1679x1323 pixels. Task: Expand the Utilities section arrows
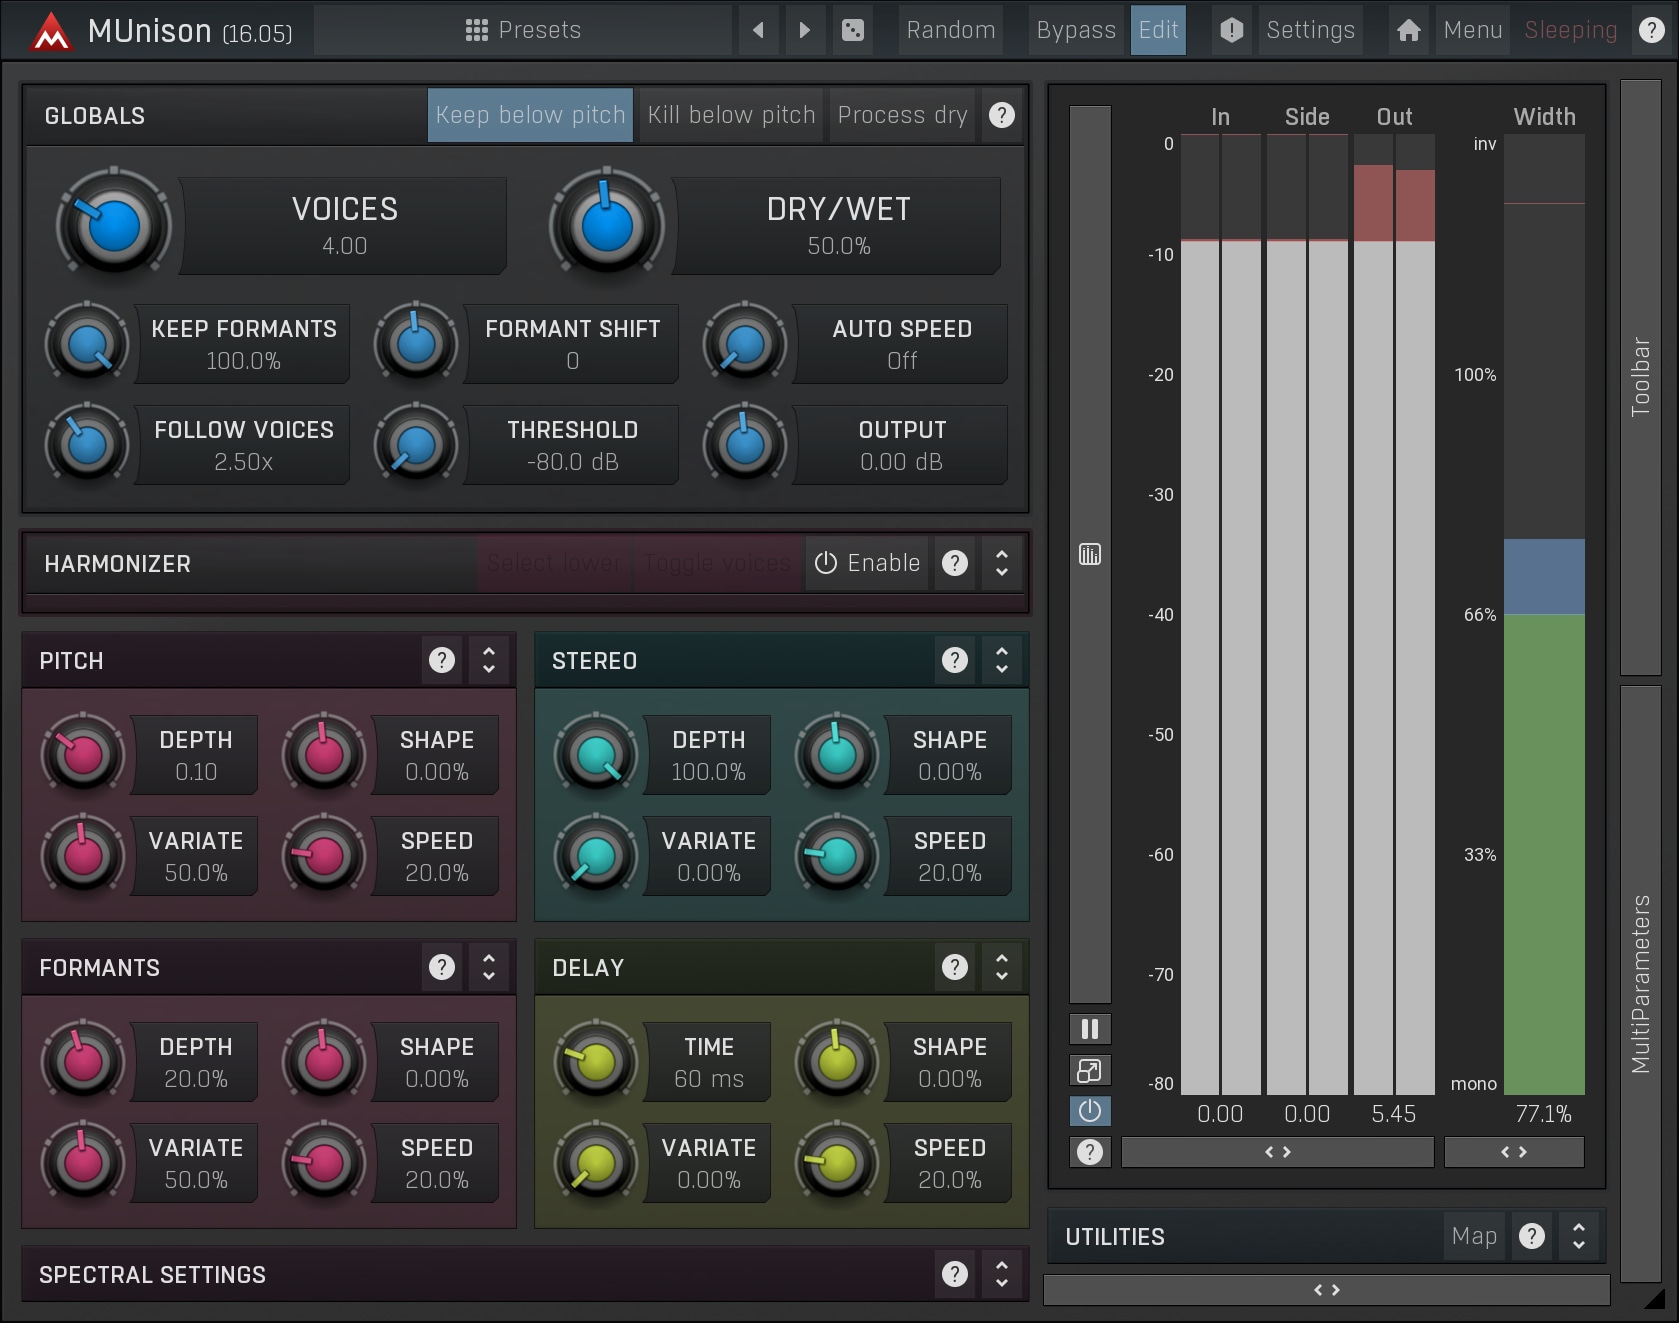[1579, 1236]
